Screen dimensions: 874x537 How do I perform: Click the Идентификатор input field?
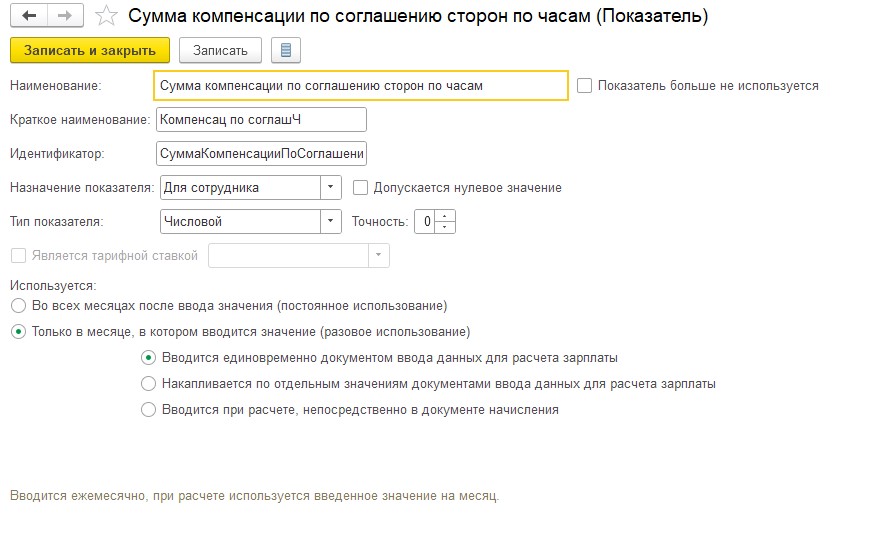click(261, 153)
